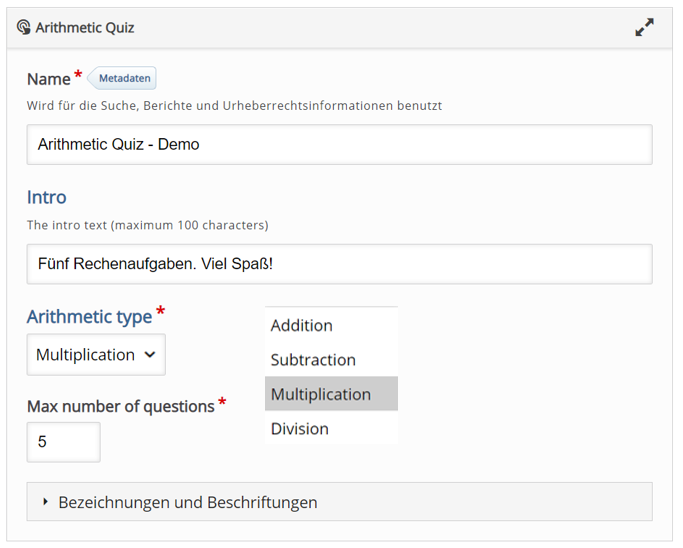Click the red asterisk next to Name
683x548 pixels.
pyautogui.click(x=78, y=76)
